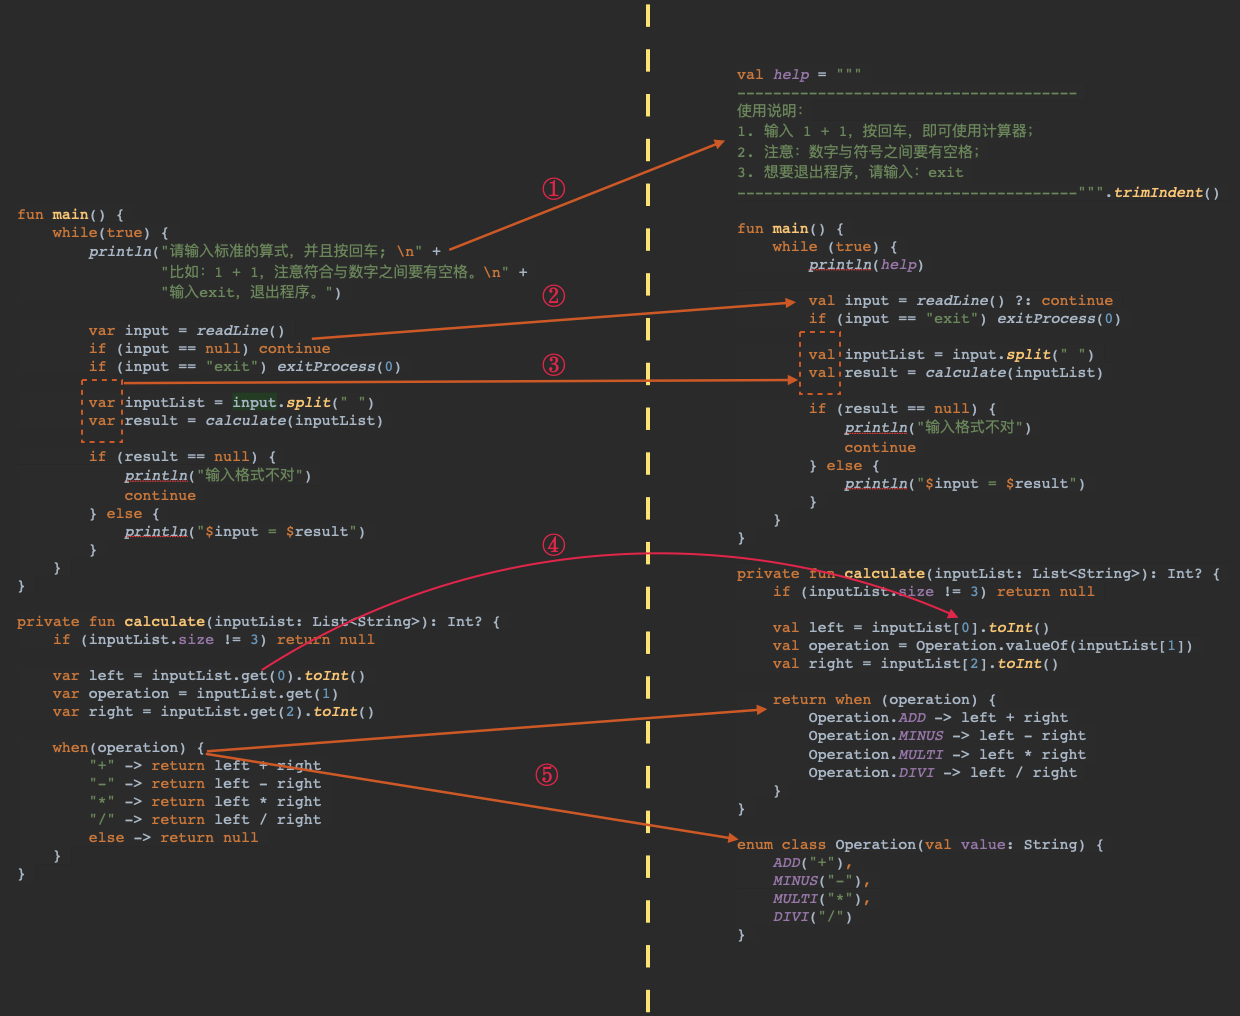Click the circled number 1 annotation

pos(553,189)
